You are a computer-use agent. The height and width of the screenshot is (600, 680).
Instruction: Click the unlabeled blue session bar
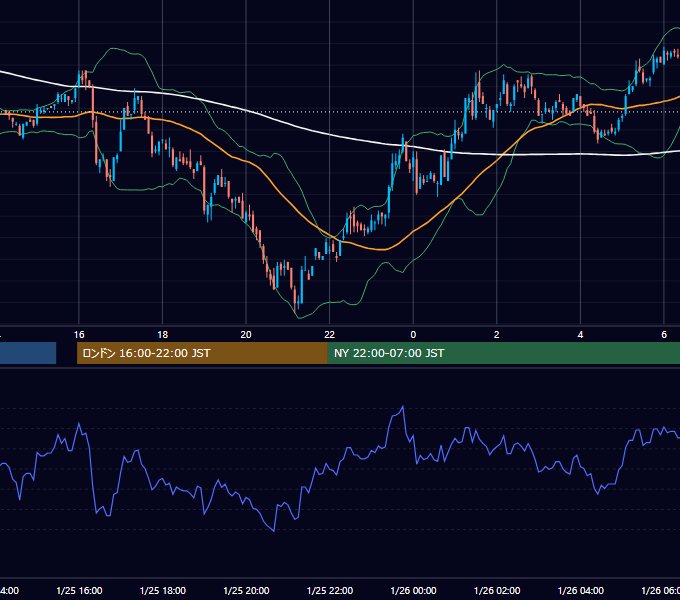(28, 353)
